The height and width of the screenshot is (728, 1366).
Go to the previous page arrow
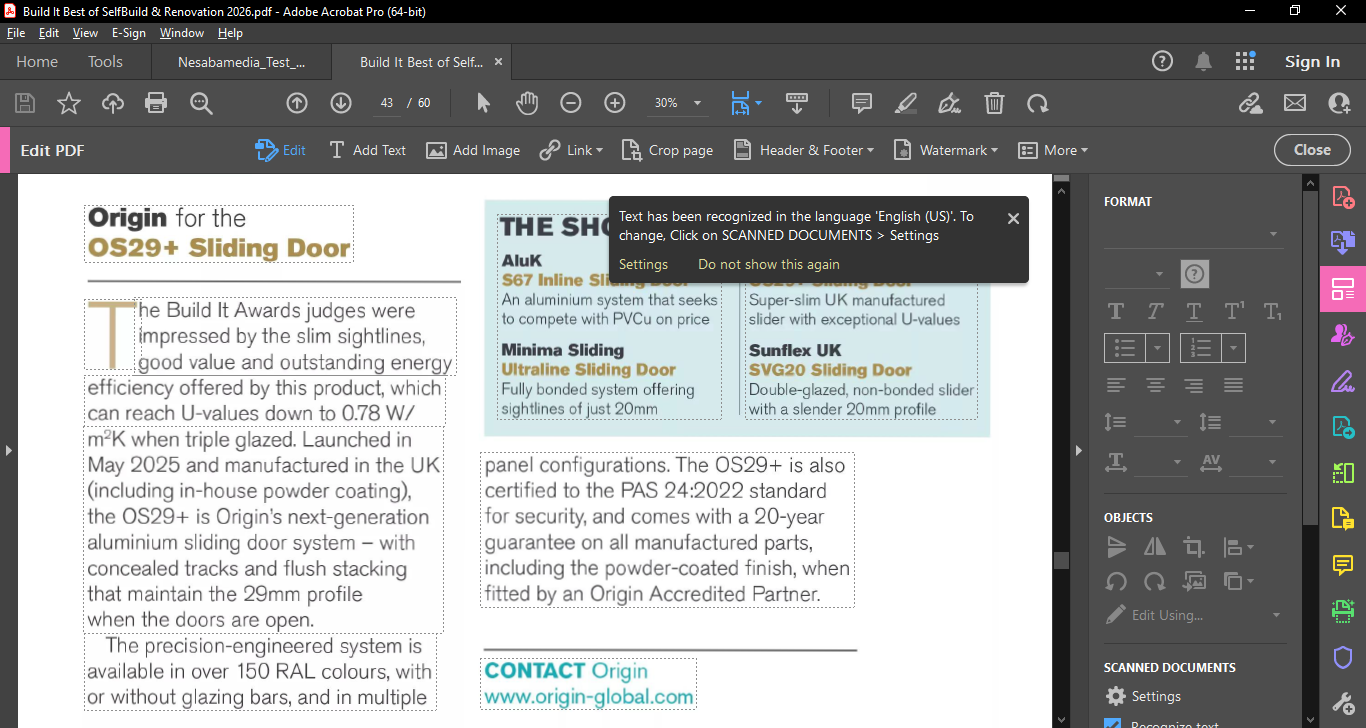click(297, 103)
